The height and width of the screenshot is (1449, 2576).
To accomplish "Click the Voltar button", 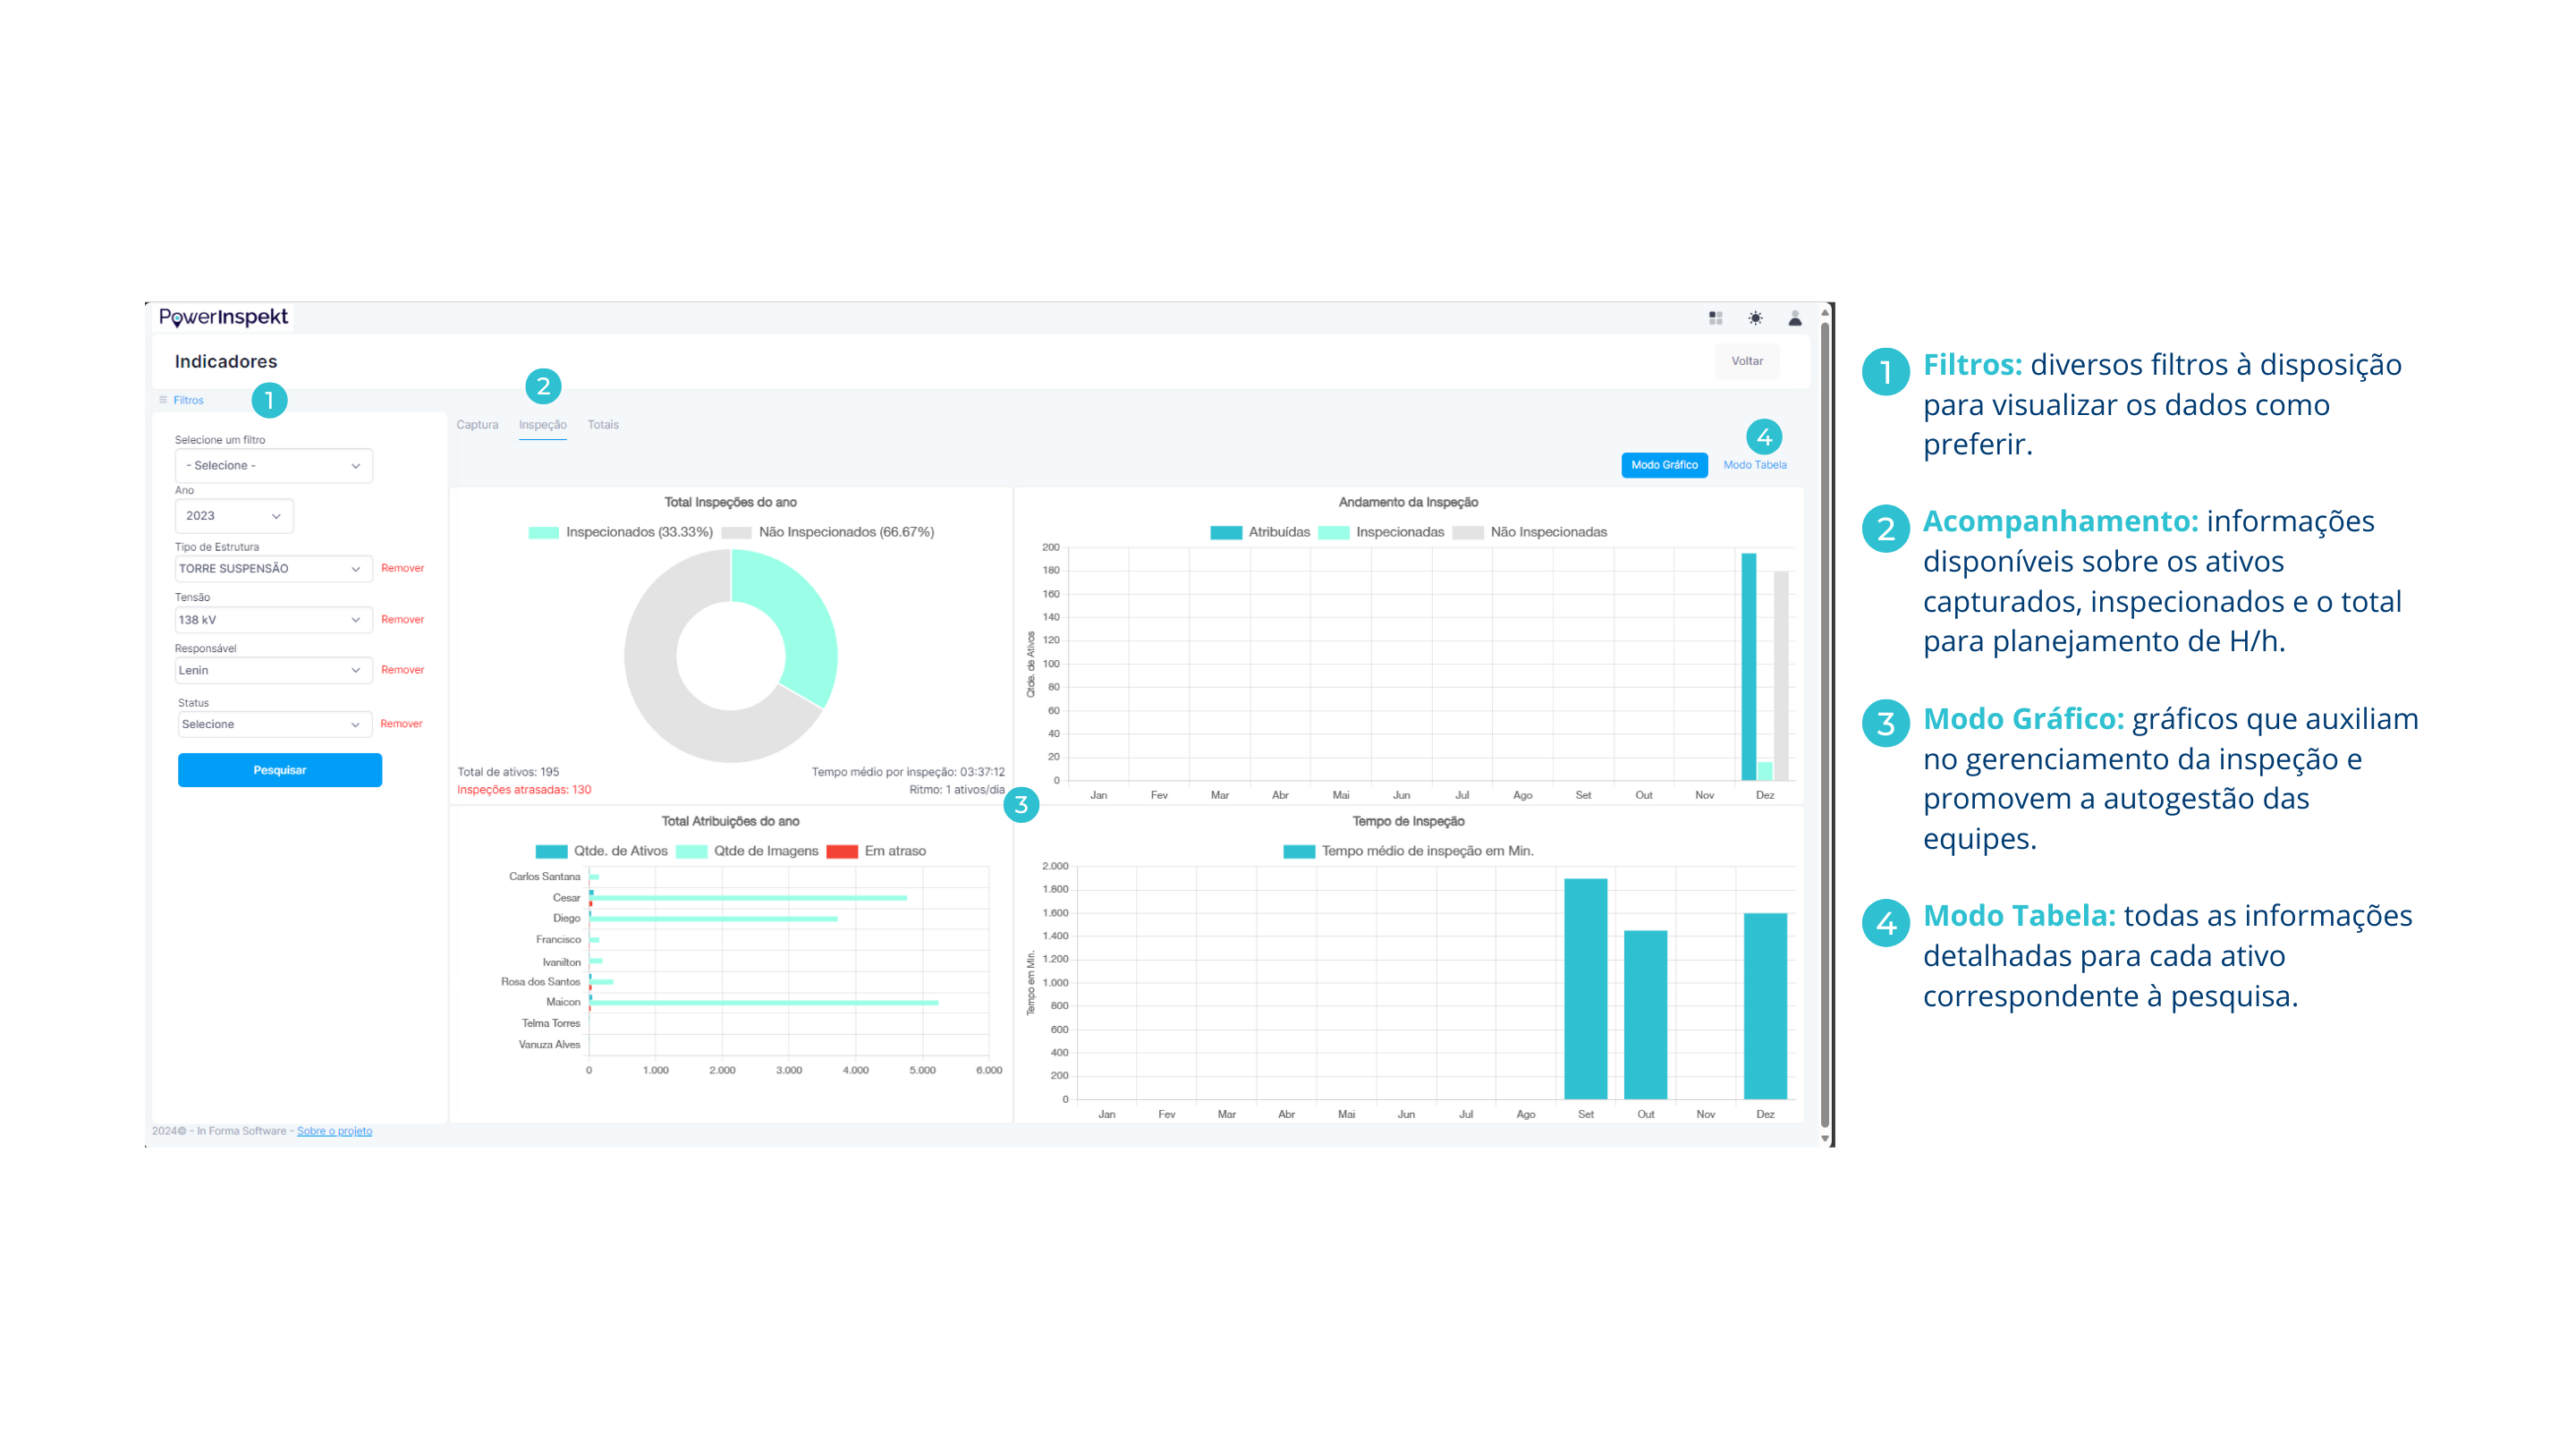I will [x=1747, y=361].
